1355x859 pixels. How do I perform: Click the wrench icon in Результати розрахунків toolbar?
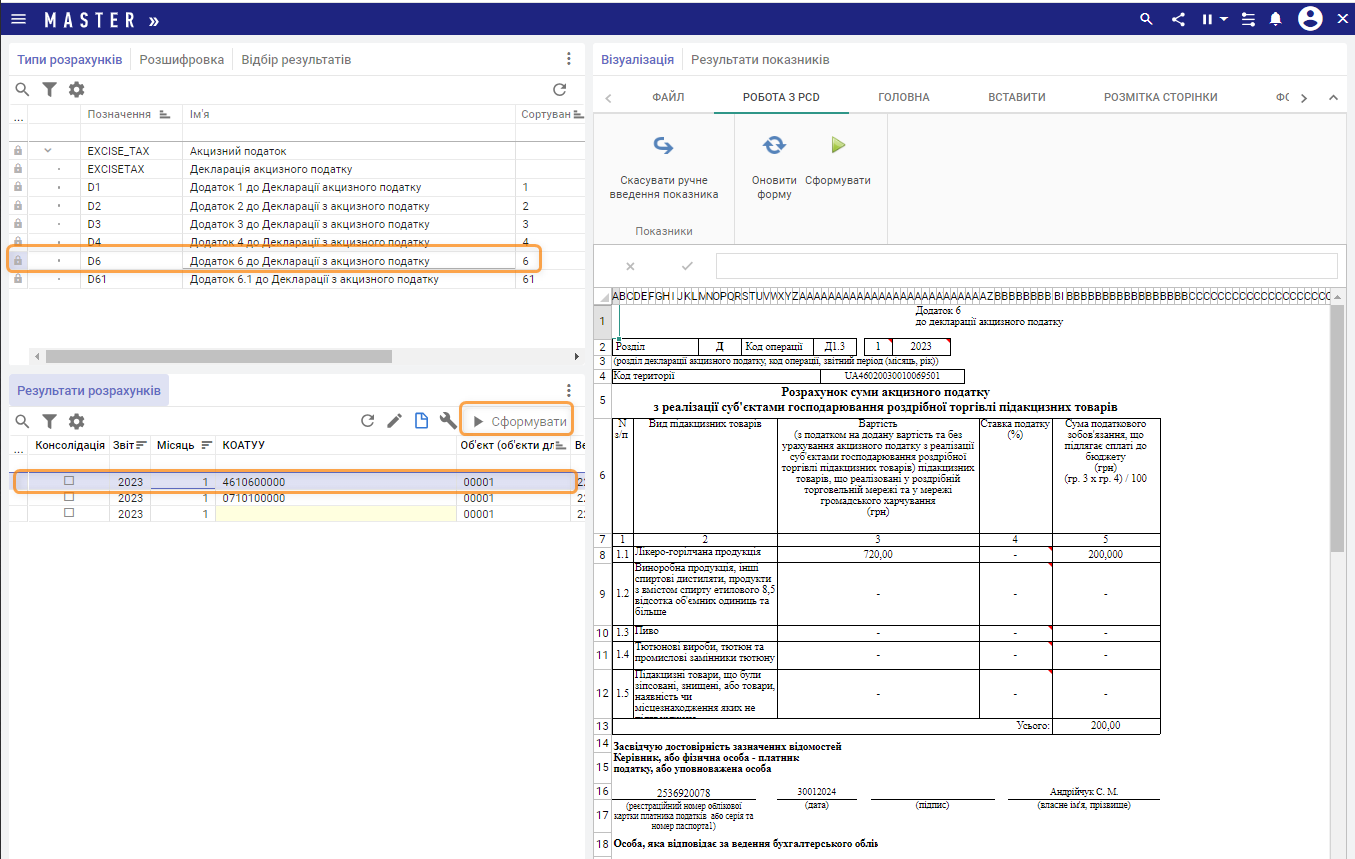(448, 421)
